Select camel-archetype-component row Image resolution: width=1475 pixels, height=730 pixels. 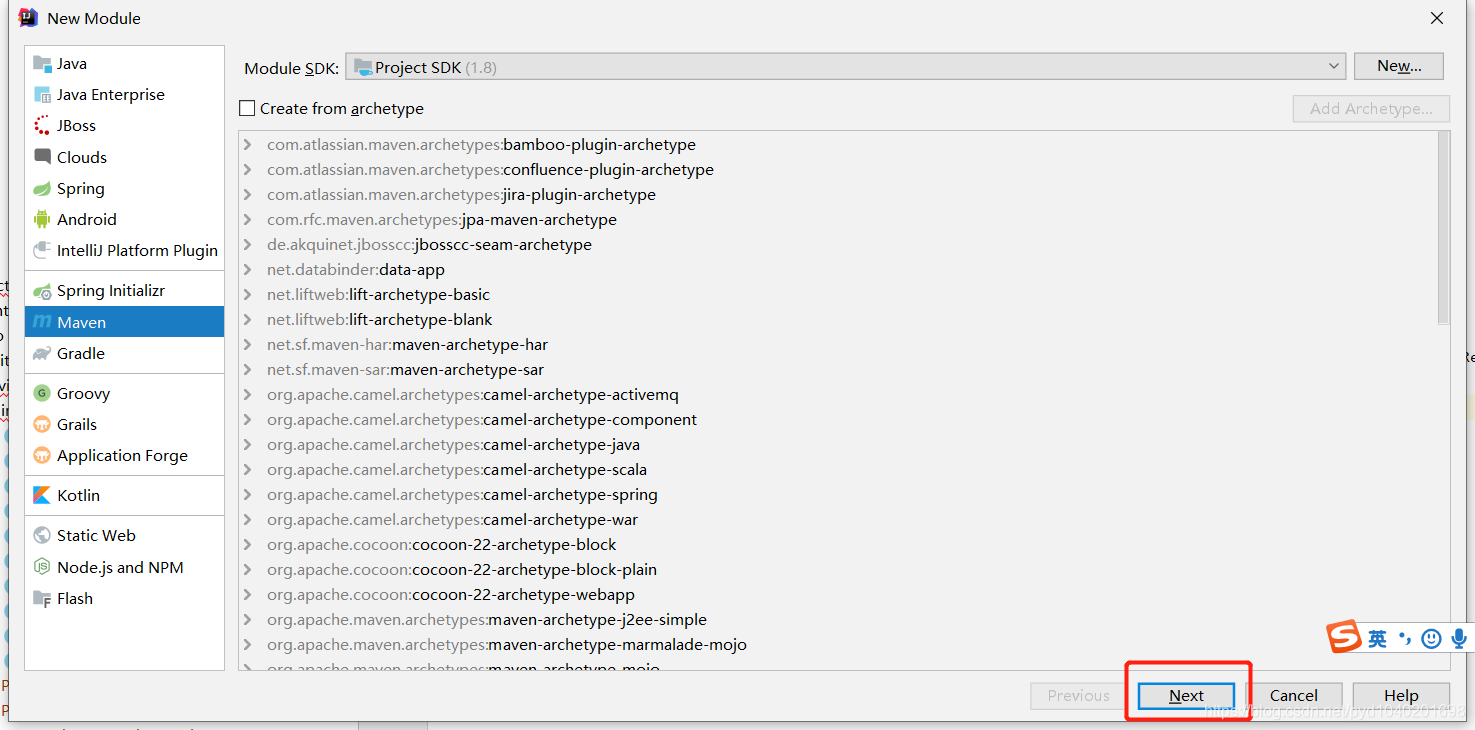click(x=838, y=420)
